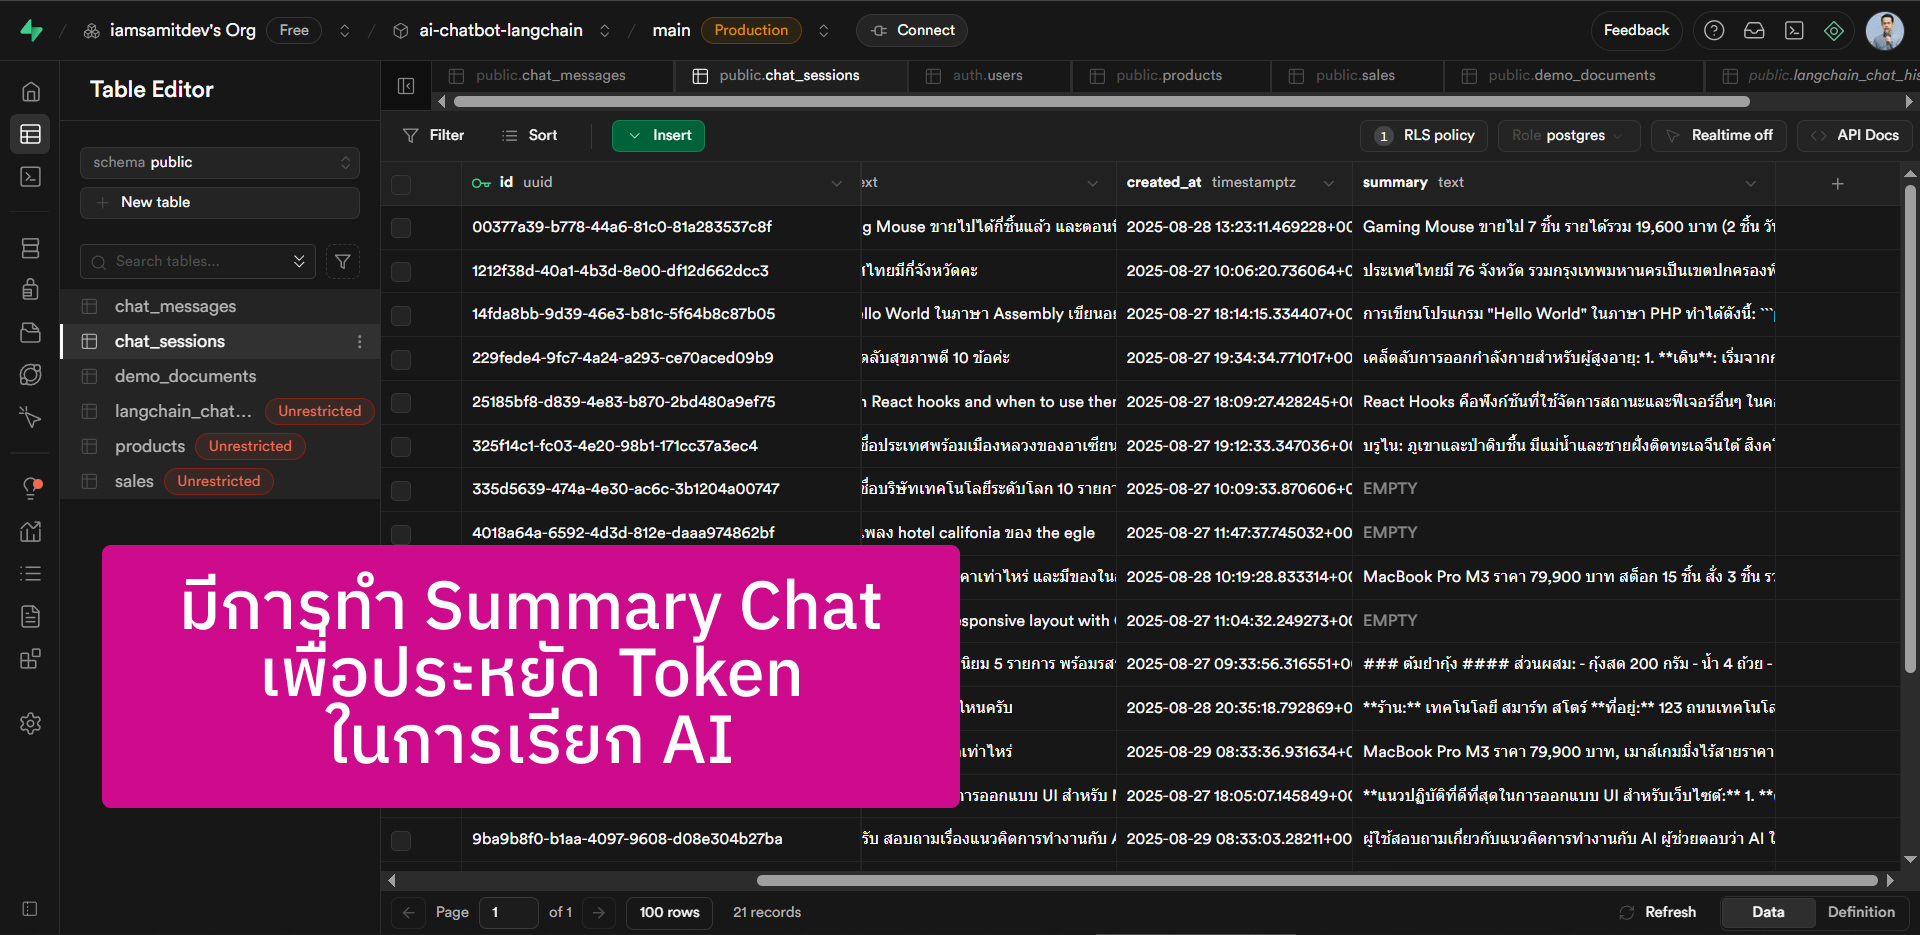Open the user avatar menu

[1885, 31]
